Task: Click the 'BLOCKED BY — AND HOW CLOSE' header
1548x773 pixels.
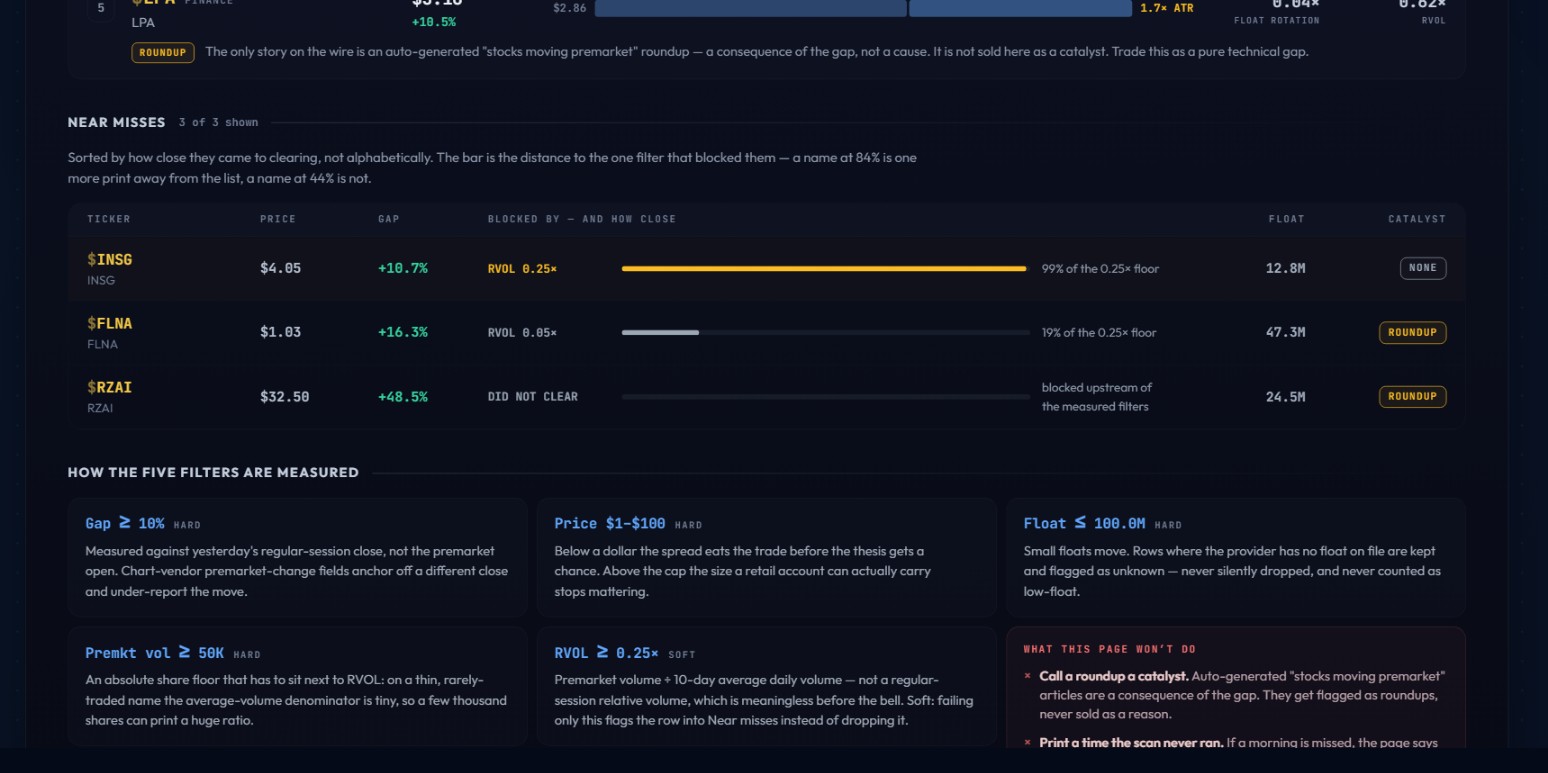Action: coord(581,219)
